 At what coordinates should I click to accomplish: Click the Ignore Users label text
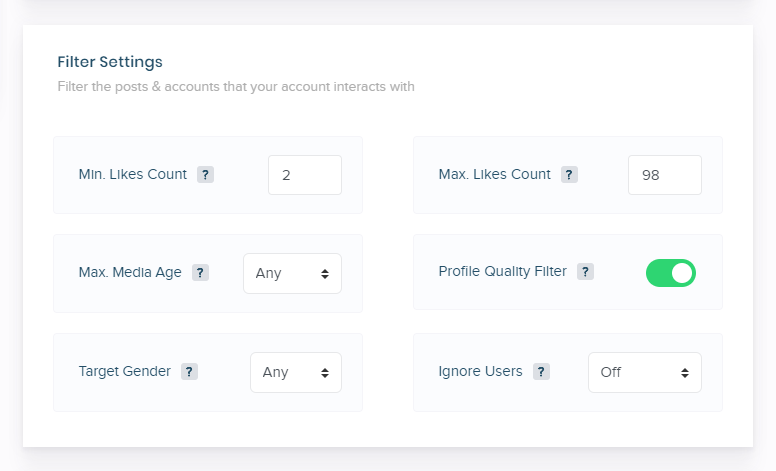click(x=480, y=371)
